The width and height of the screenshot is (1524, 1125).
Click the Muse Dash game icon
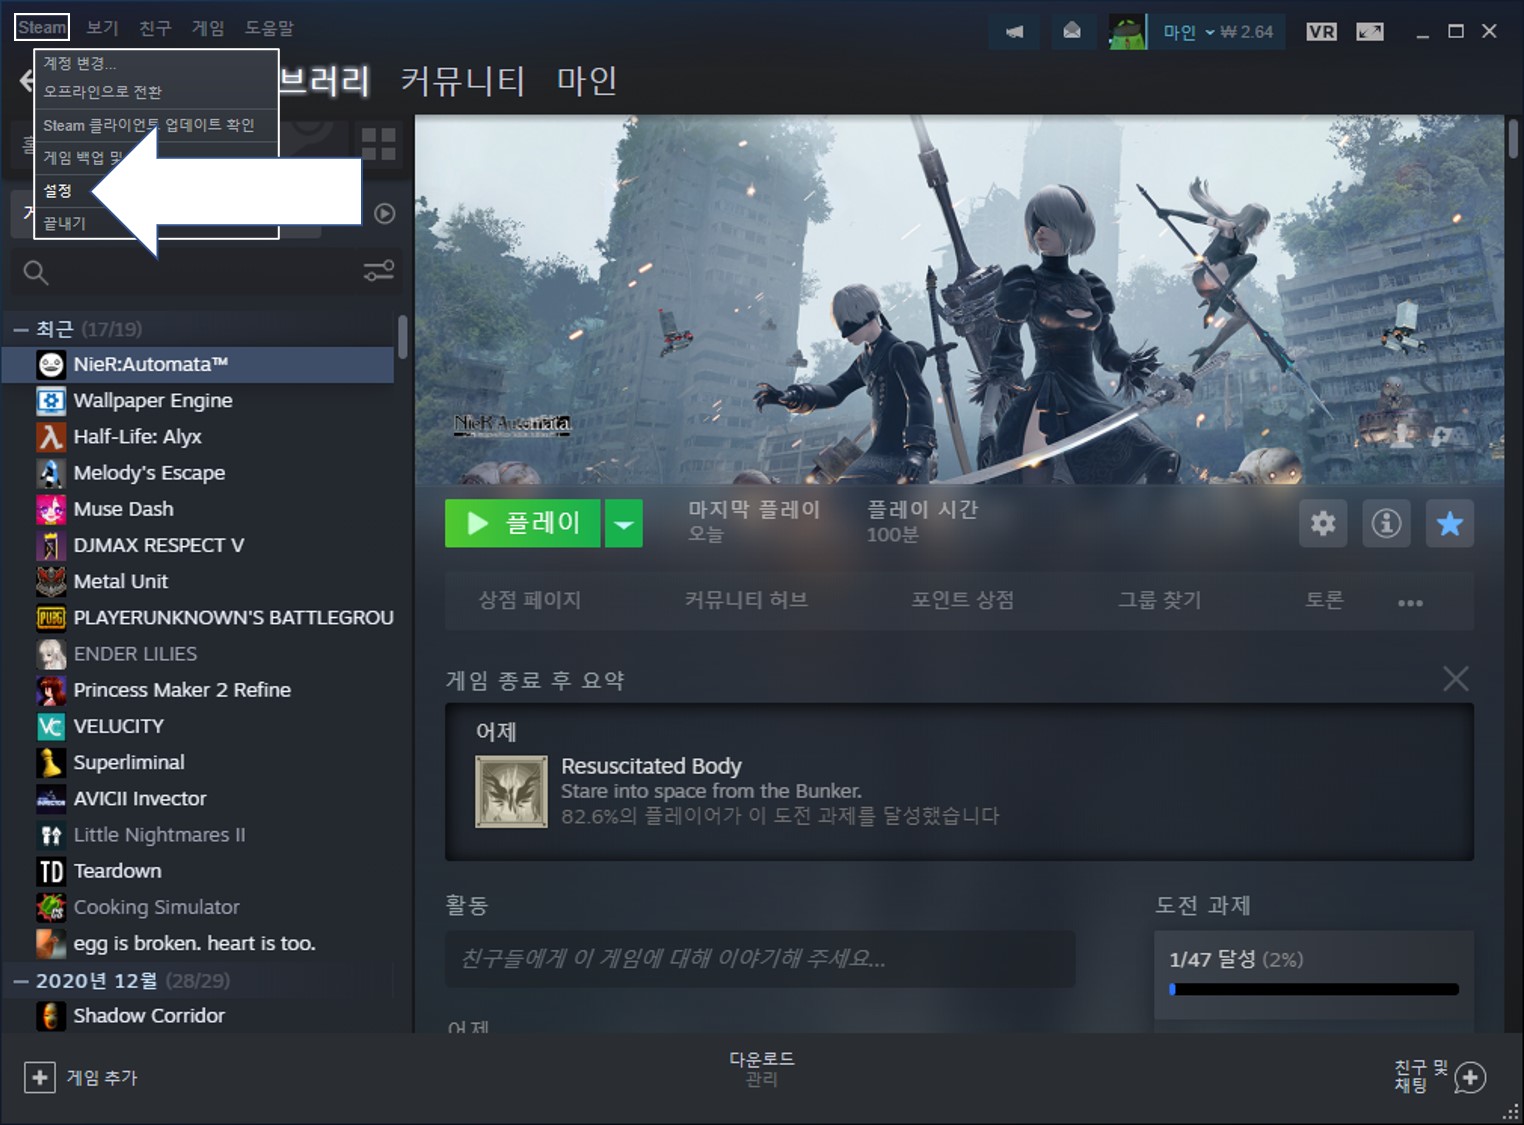click(x=51, y=509)
